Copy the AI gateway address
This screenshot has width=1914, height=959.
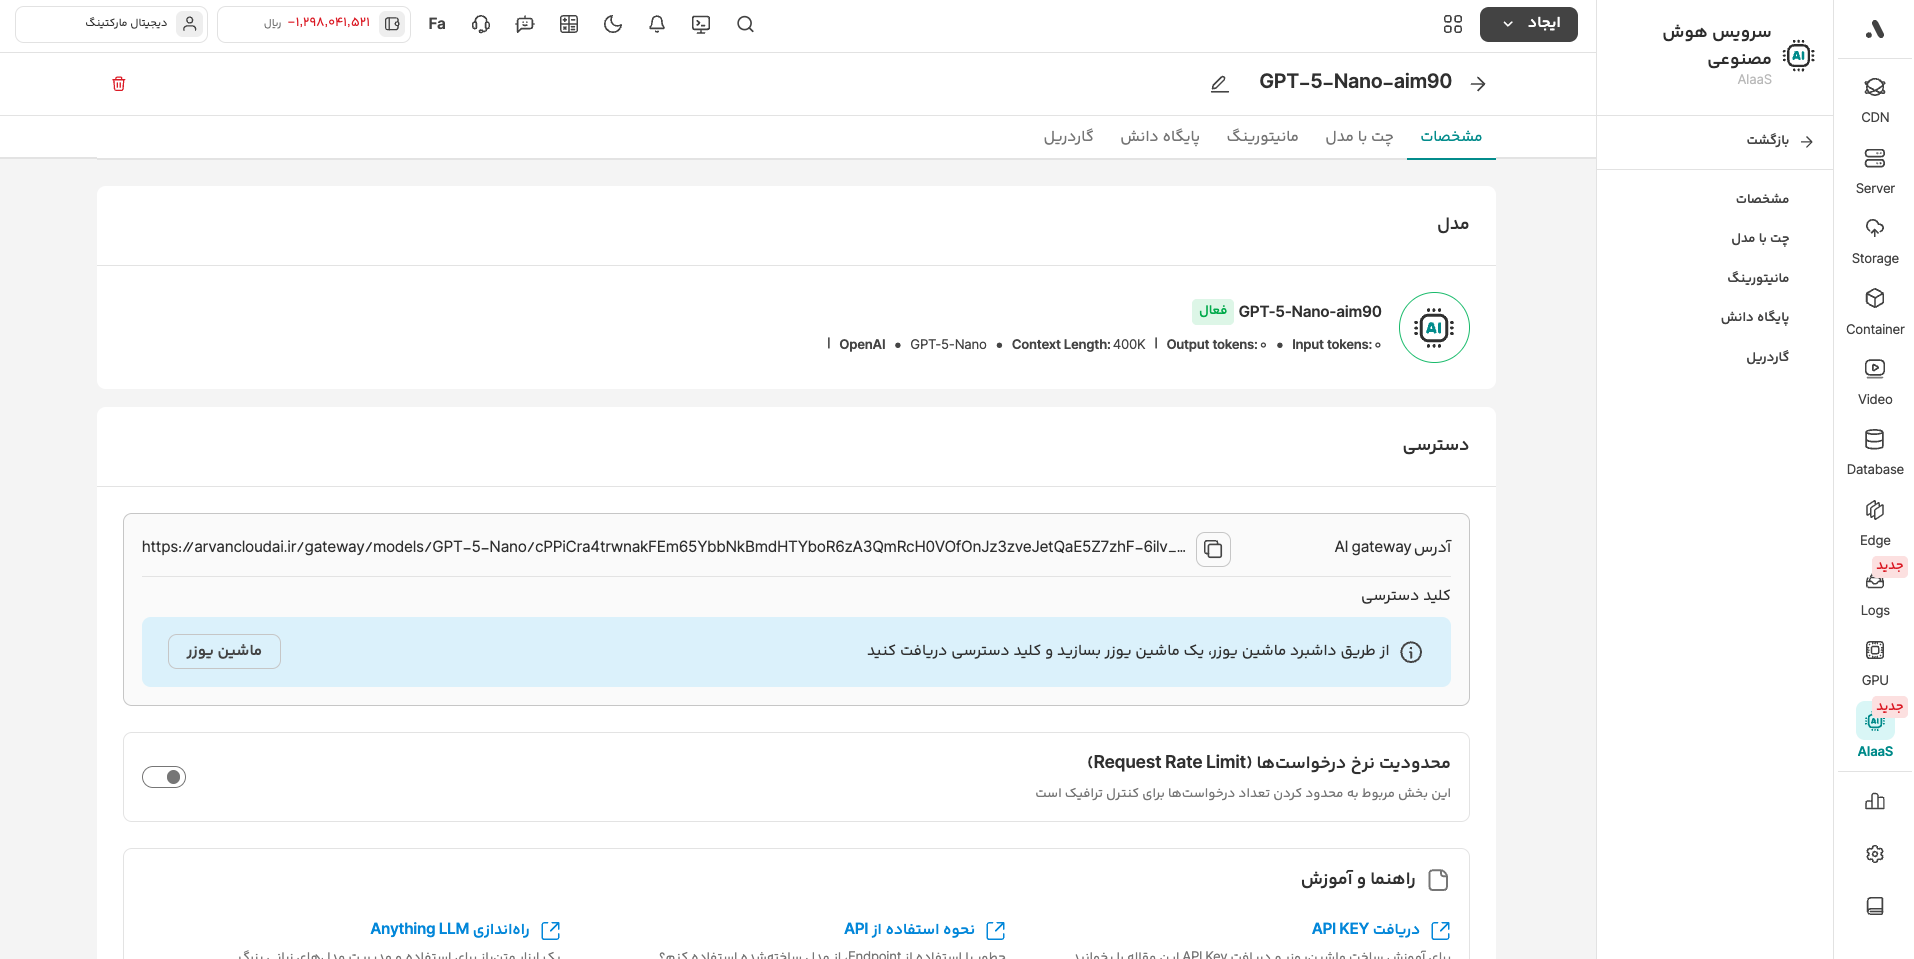click(x=1213, y=549)
